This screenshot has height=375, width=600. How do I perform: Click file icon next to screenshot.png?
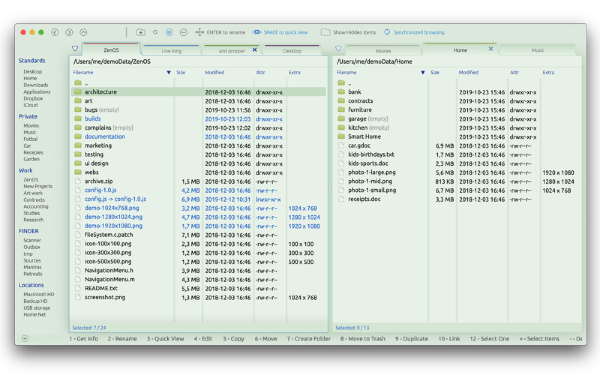78,297
